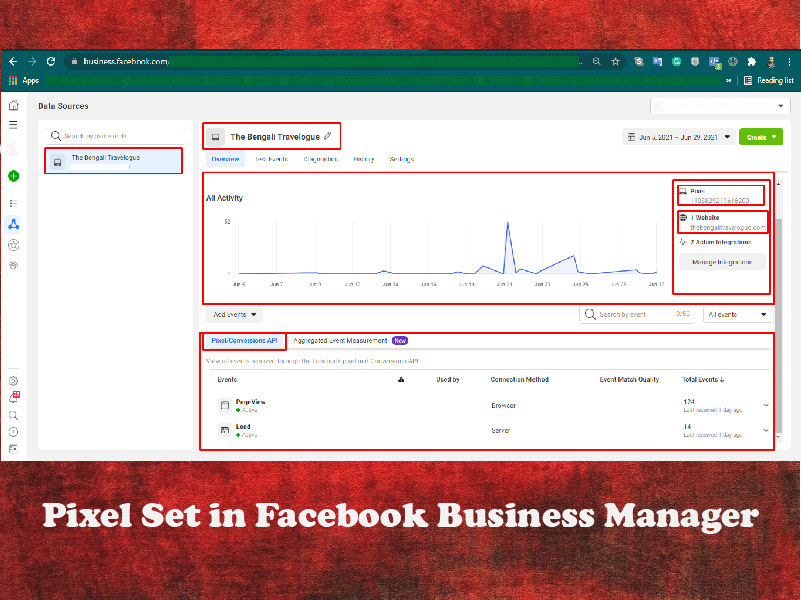Image resolution: width=801 pixels, height=600 pixels.
Task: Click the bookmark star in the address bar
Action: point(615,61)
